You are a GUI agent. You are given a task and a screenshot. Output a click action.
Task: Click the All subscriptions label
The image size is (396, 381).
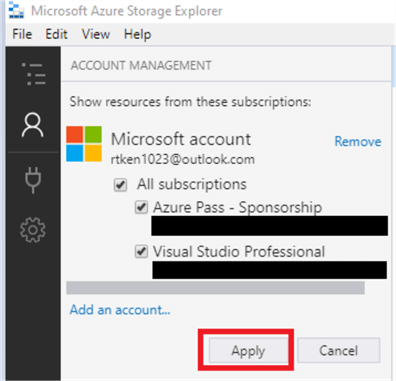192,184
